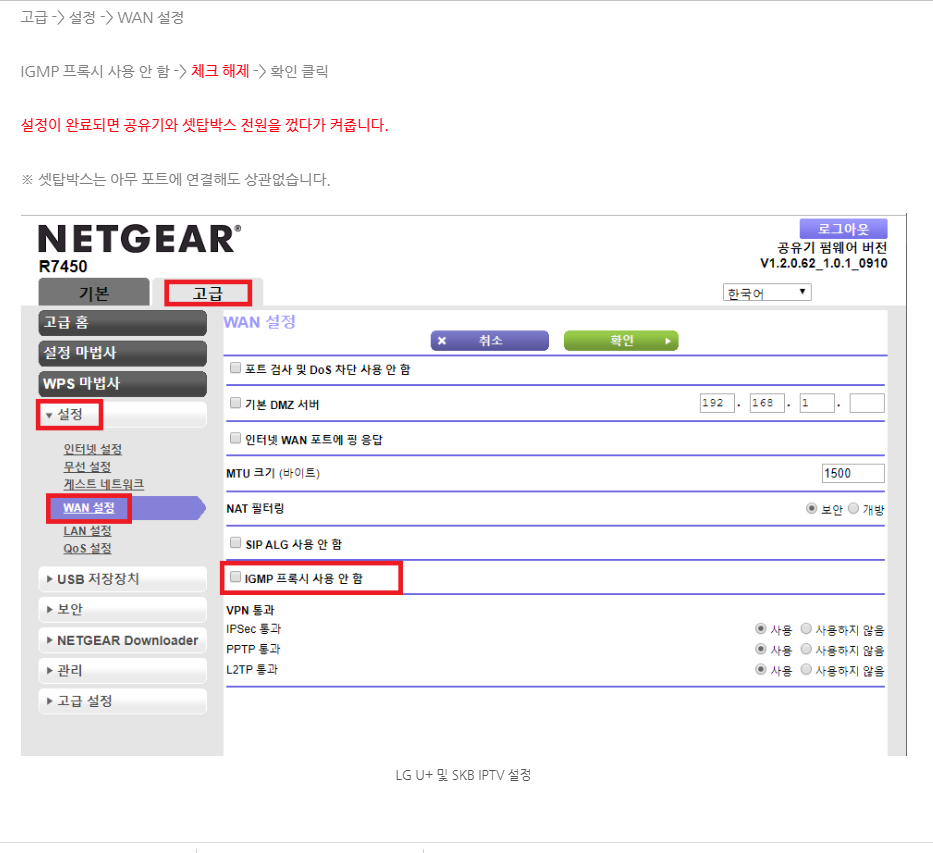Click the VPN 통과 label
933x853 pixels.
pos(251,610)
